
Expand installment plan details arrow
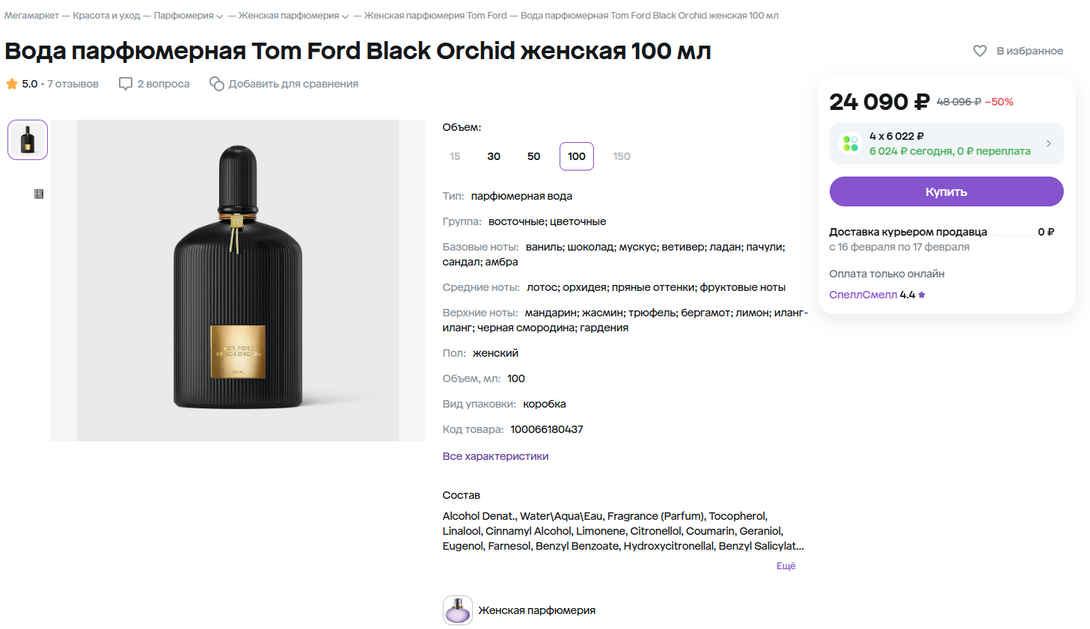point(1048,144)
